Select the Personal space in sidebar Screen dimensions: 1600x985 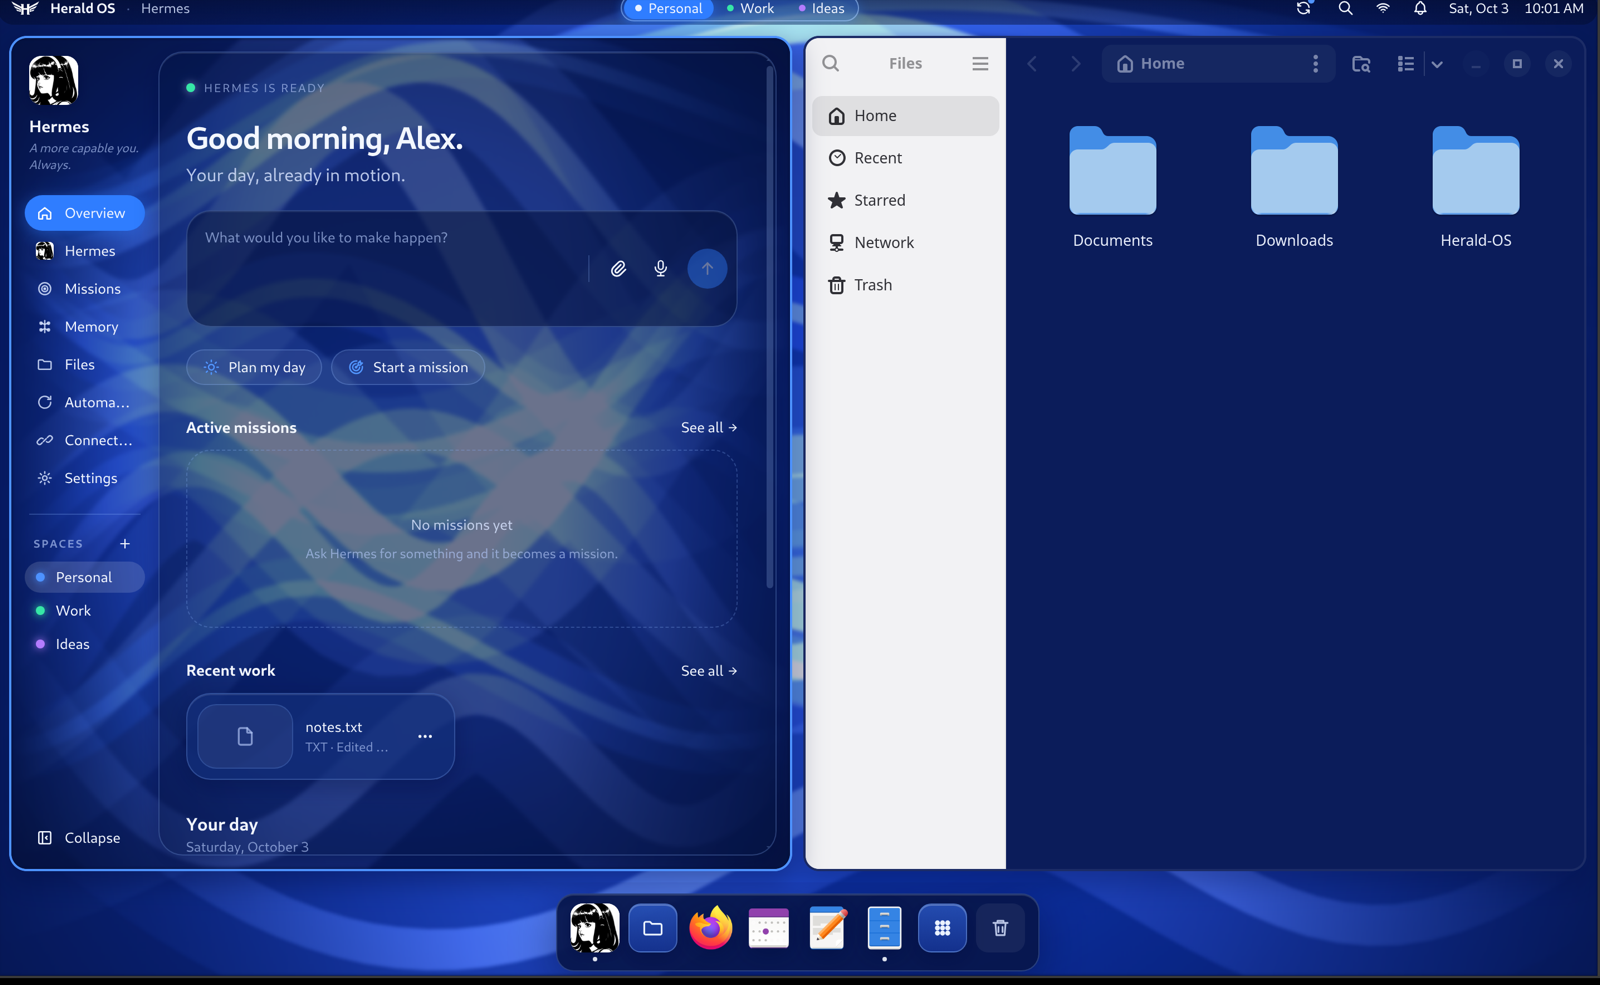[x=84, y=577]
